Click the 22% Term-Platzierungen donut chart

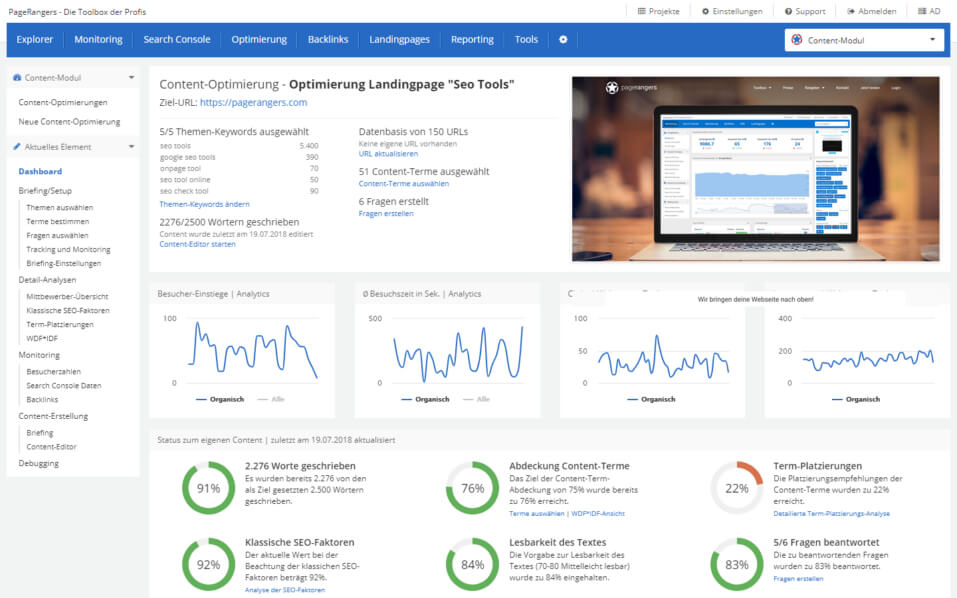[737, 488]
